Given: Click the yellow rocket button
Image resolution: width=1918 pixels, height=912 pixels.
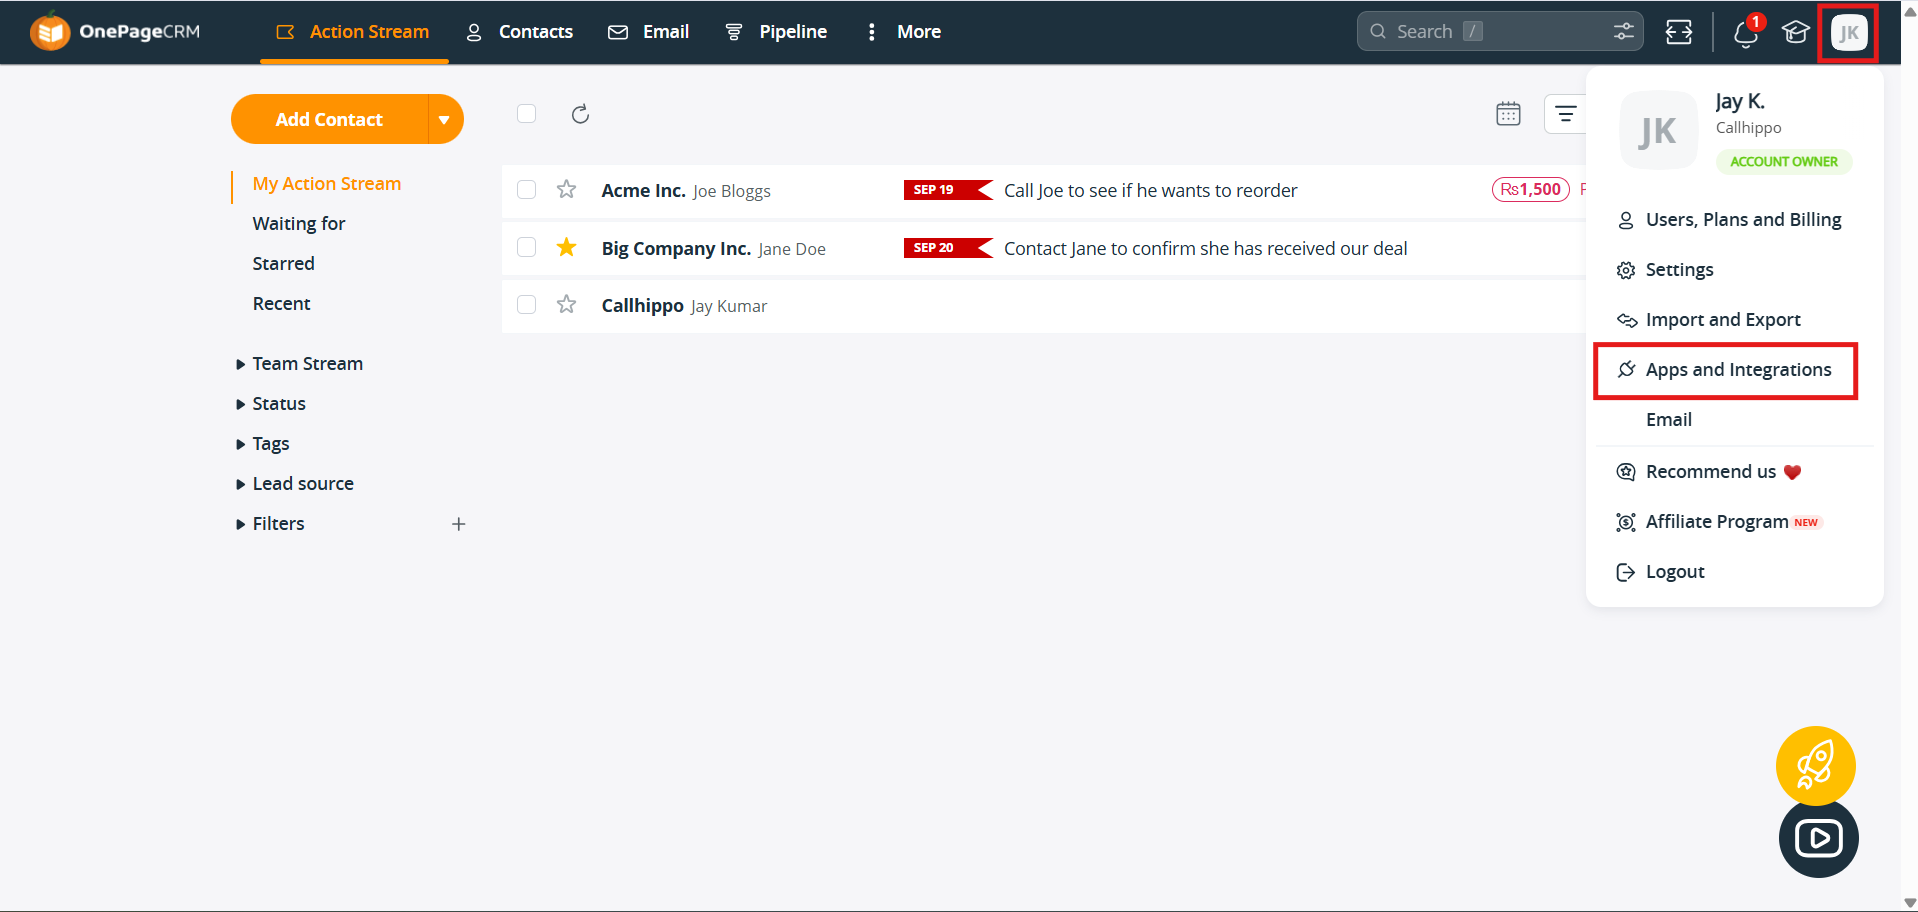Looking at the screenshot, I should tap(1816, 766).
